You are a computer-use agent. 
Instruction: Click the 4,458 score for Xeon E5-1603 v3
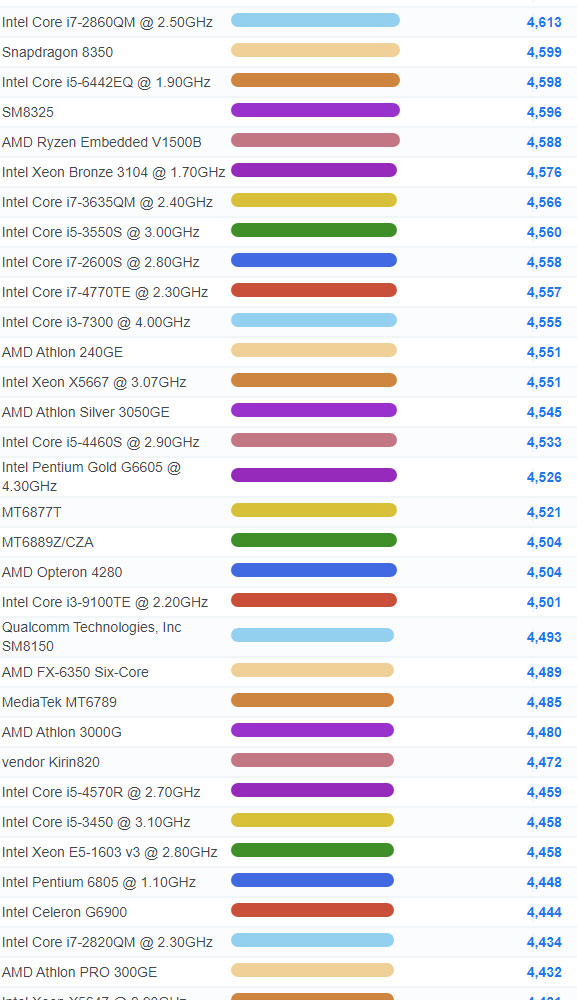click(x=544, y=852)
